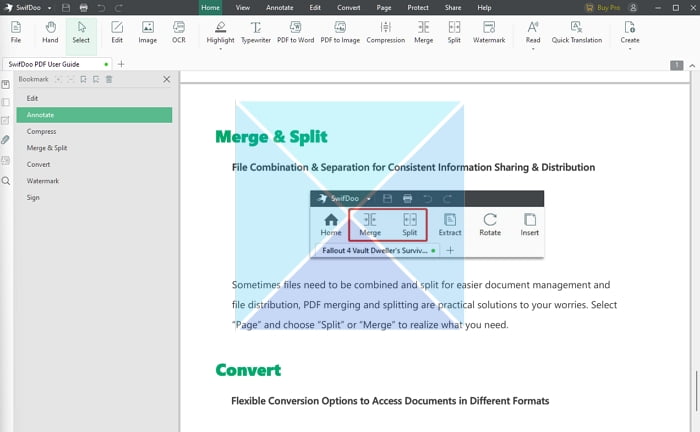Collapse the ribbon with the chevron
The height and width of the screenshot is (432, 700).
coord(692,66)
